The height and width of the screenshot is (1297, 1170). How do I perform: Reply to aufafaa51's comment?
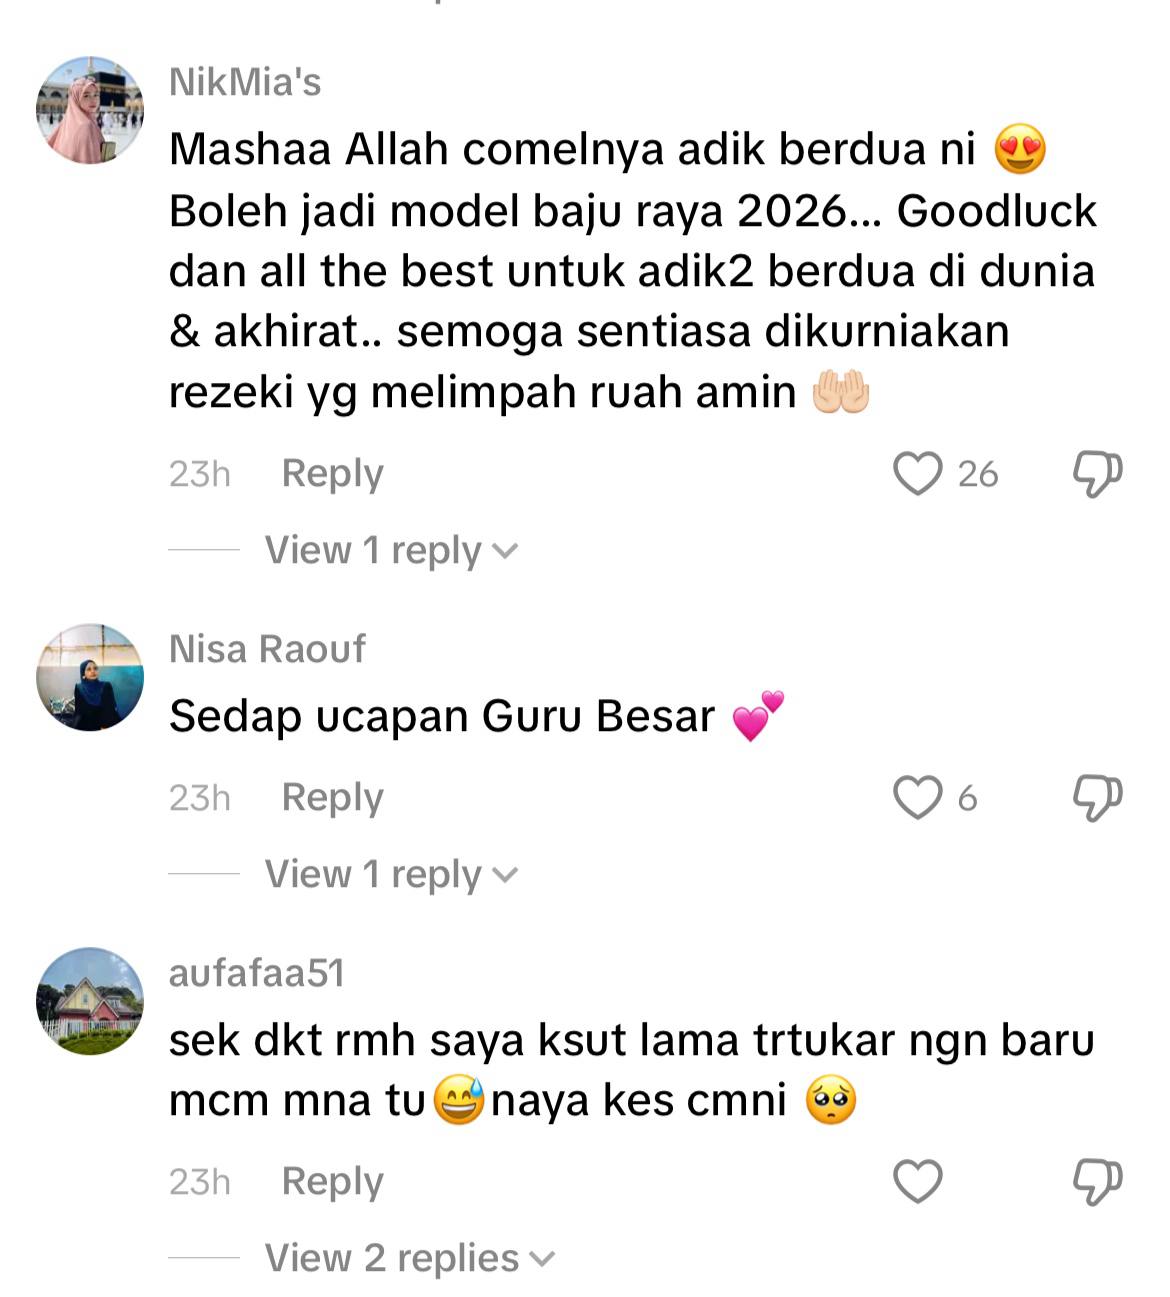tap(332, 1182)
